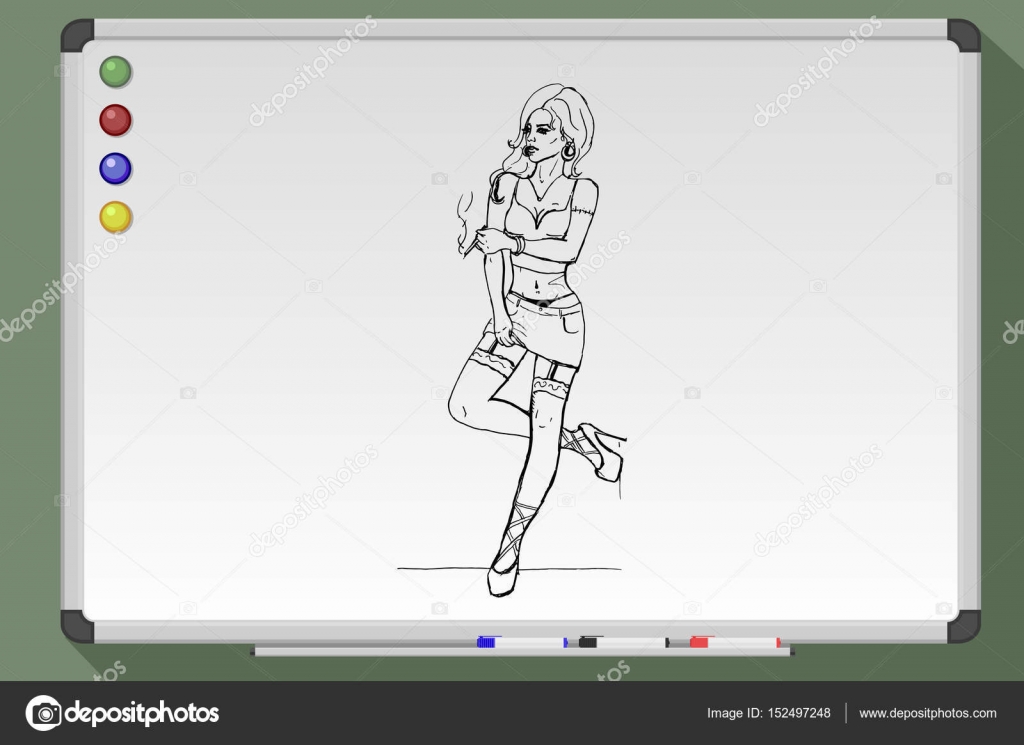Click the green magnet on the whiteboard
1024x745 pixels.
116,71
